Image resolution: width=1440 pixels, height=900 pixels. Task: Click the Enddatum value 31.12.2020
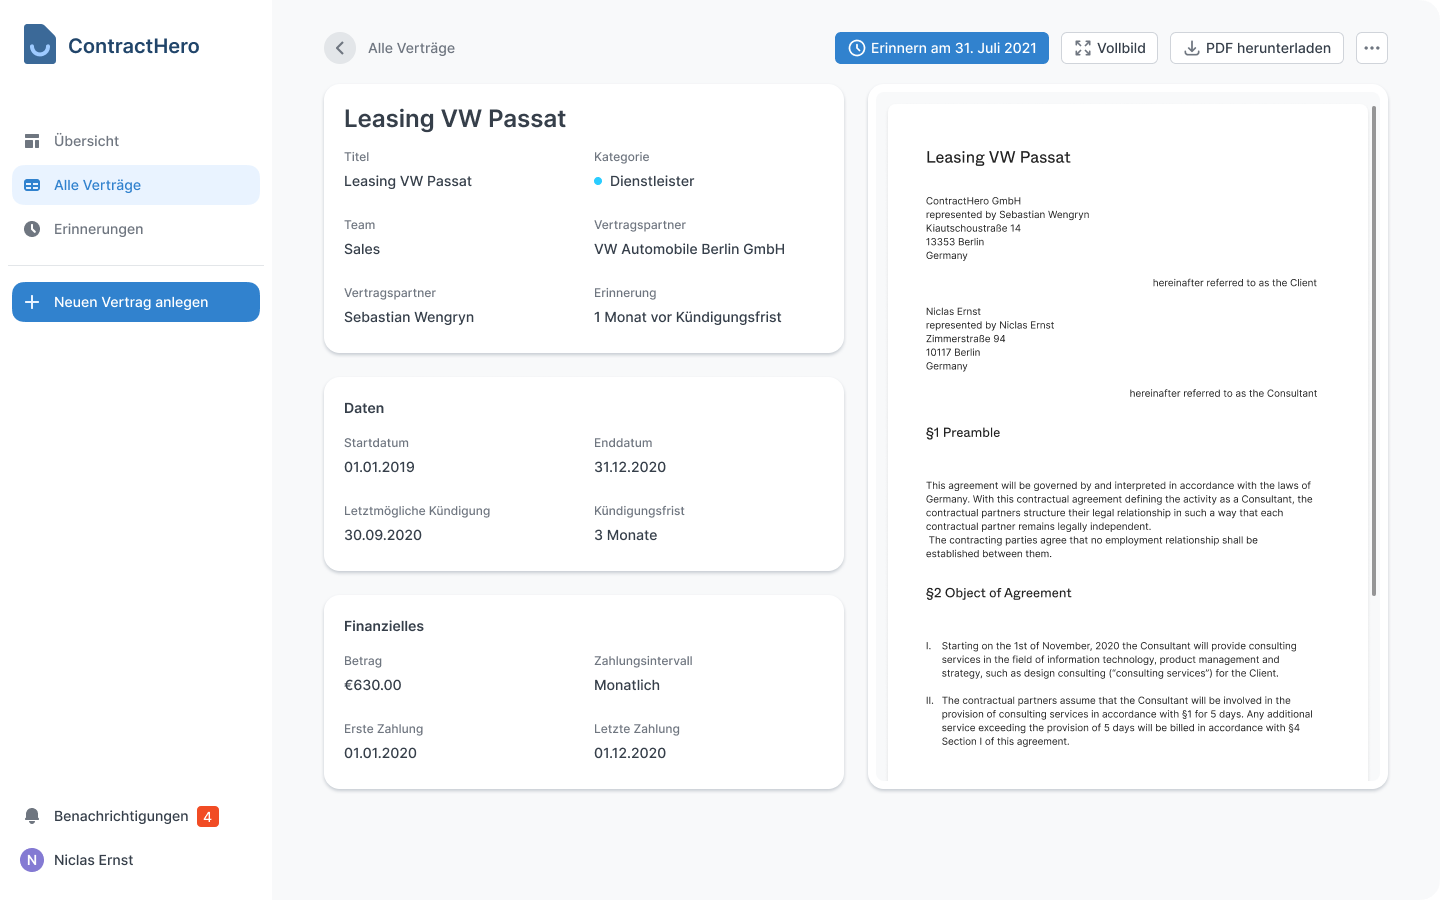(630, 467)
